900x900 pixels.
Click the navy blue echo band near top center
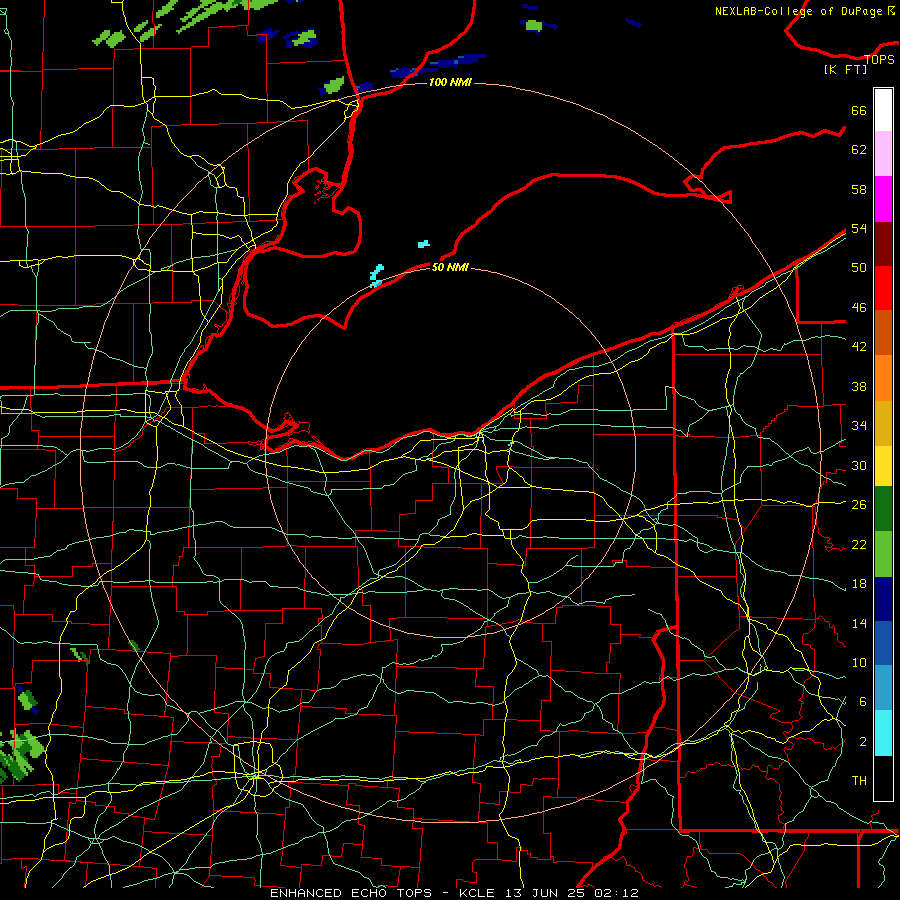pos(437,65)
